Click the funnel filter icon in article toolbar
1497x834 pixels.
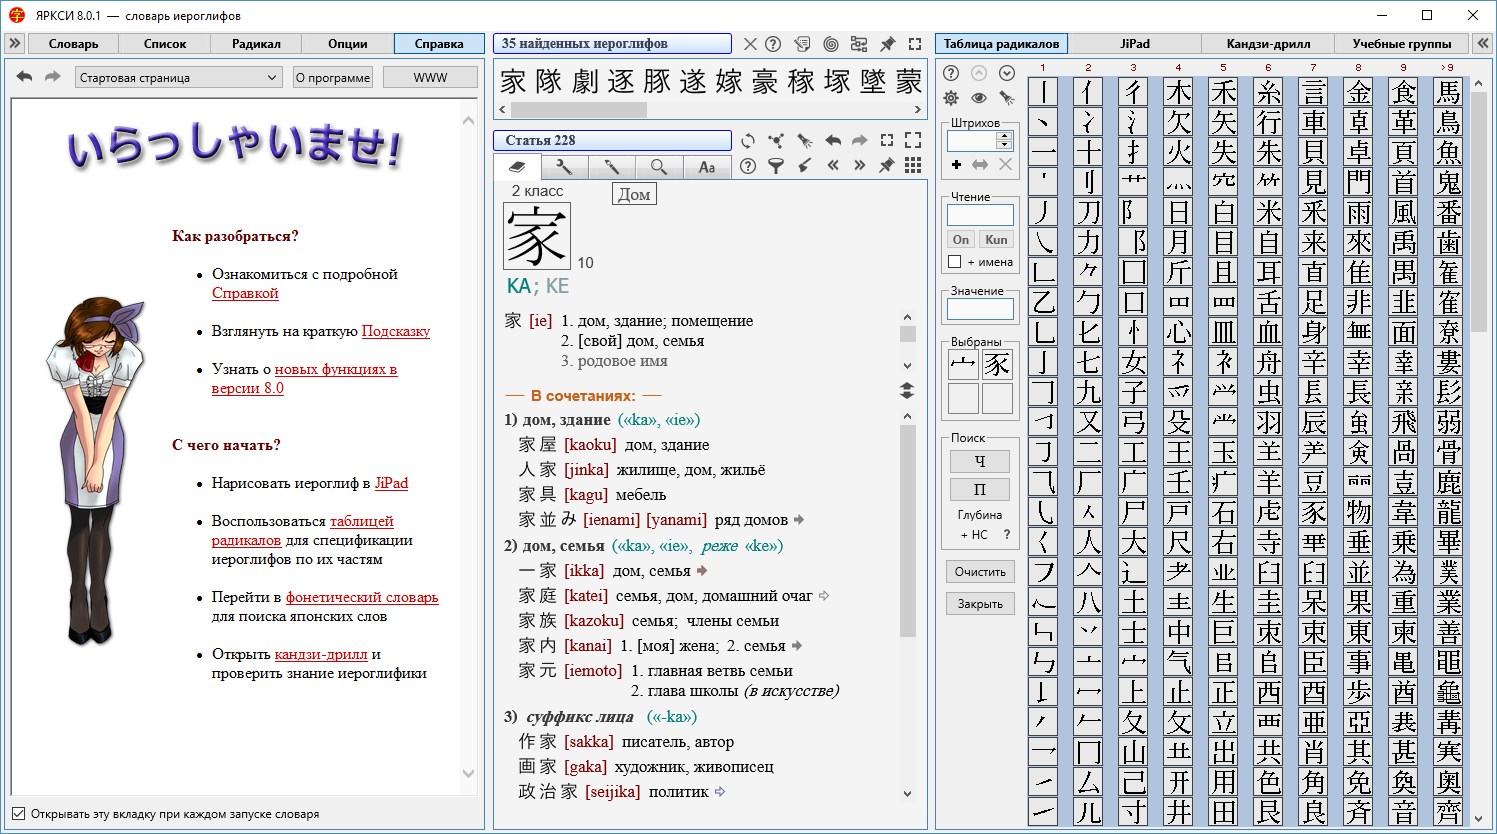[x=776, y=167]
